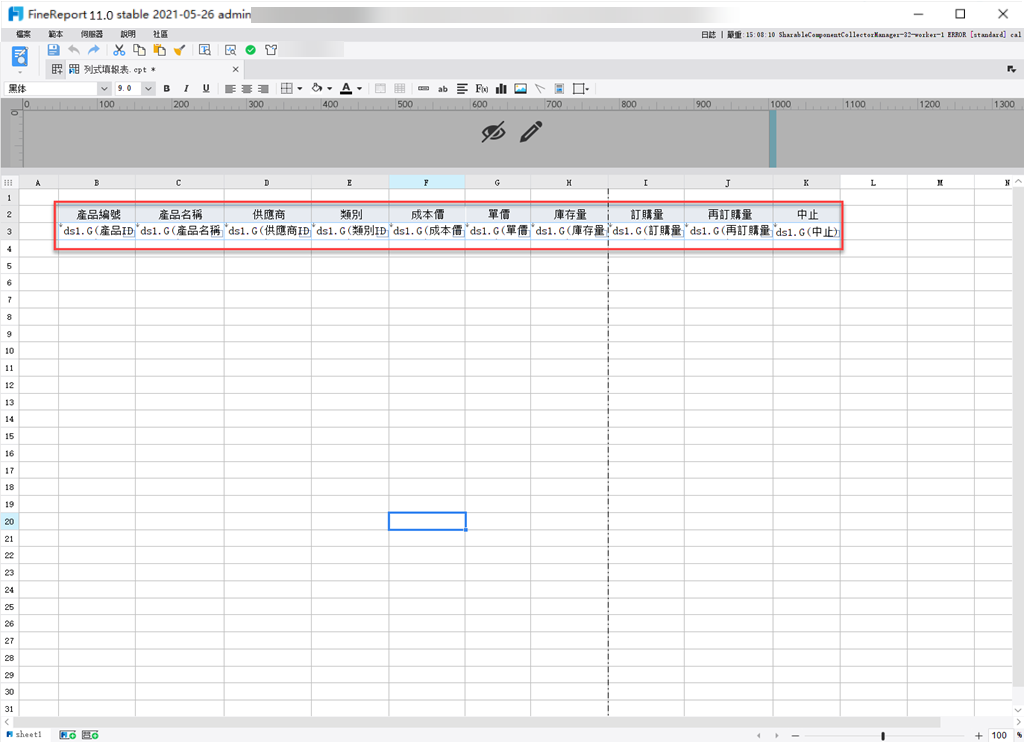Viewport: 1024px width, 742px height.
Task: Toggle bold formatting
Action: [167, 89]
